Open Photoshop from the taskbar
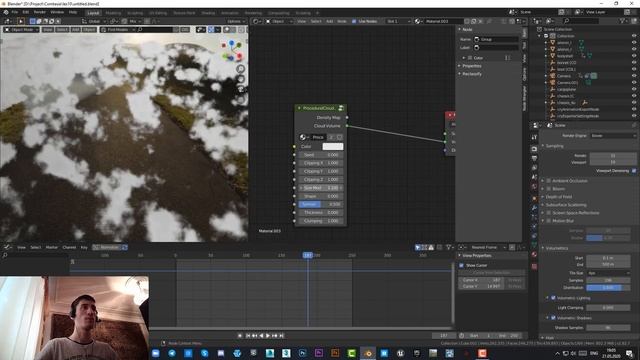 [302, 353]
